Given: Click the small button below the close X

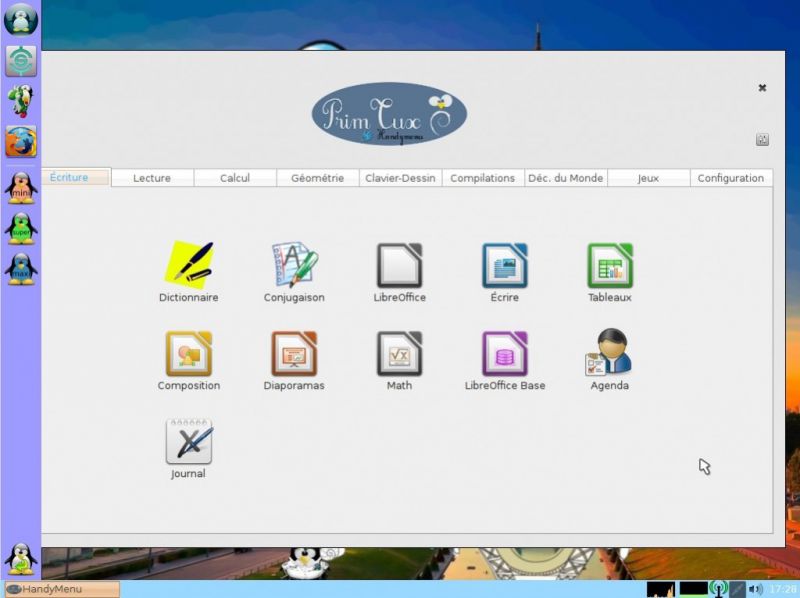Looking at the screenshot, I should coord(762,139).
